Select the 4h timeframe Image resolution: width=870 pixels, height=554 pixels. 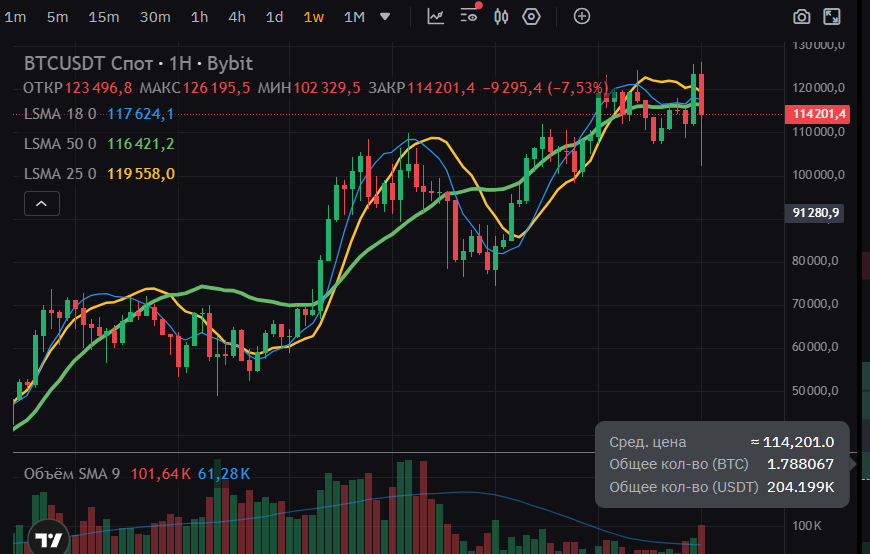(236, 16)
